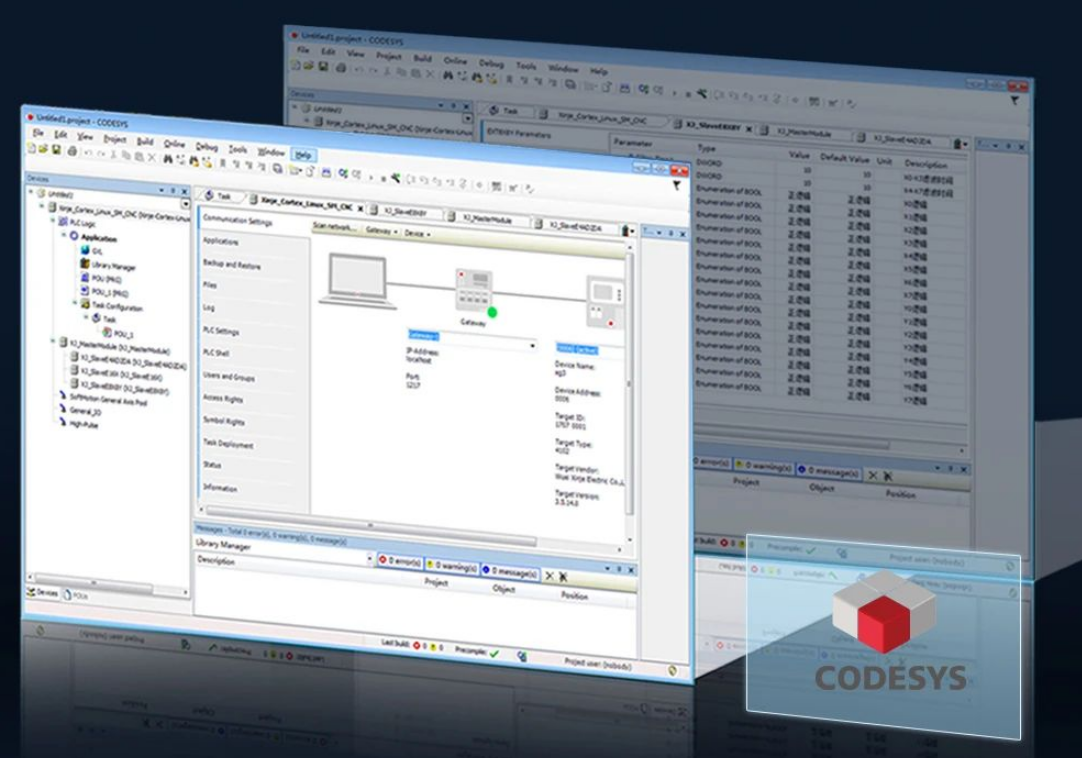Open the Build menu in rear window
The image size is (1082, 758).
pyautogui.click(x=422, y=58)
